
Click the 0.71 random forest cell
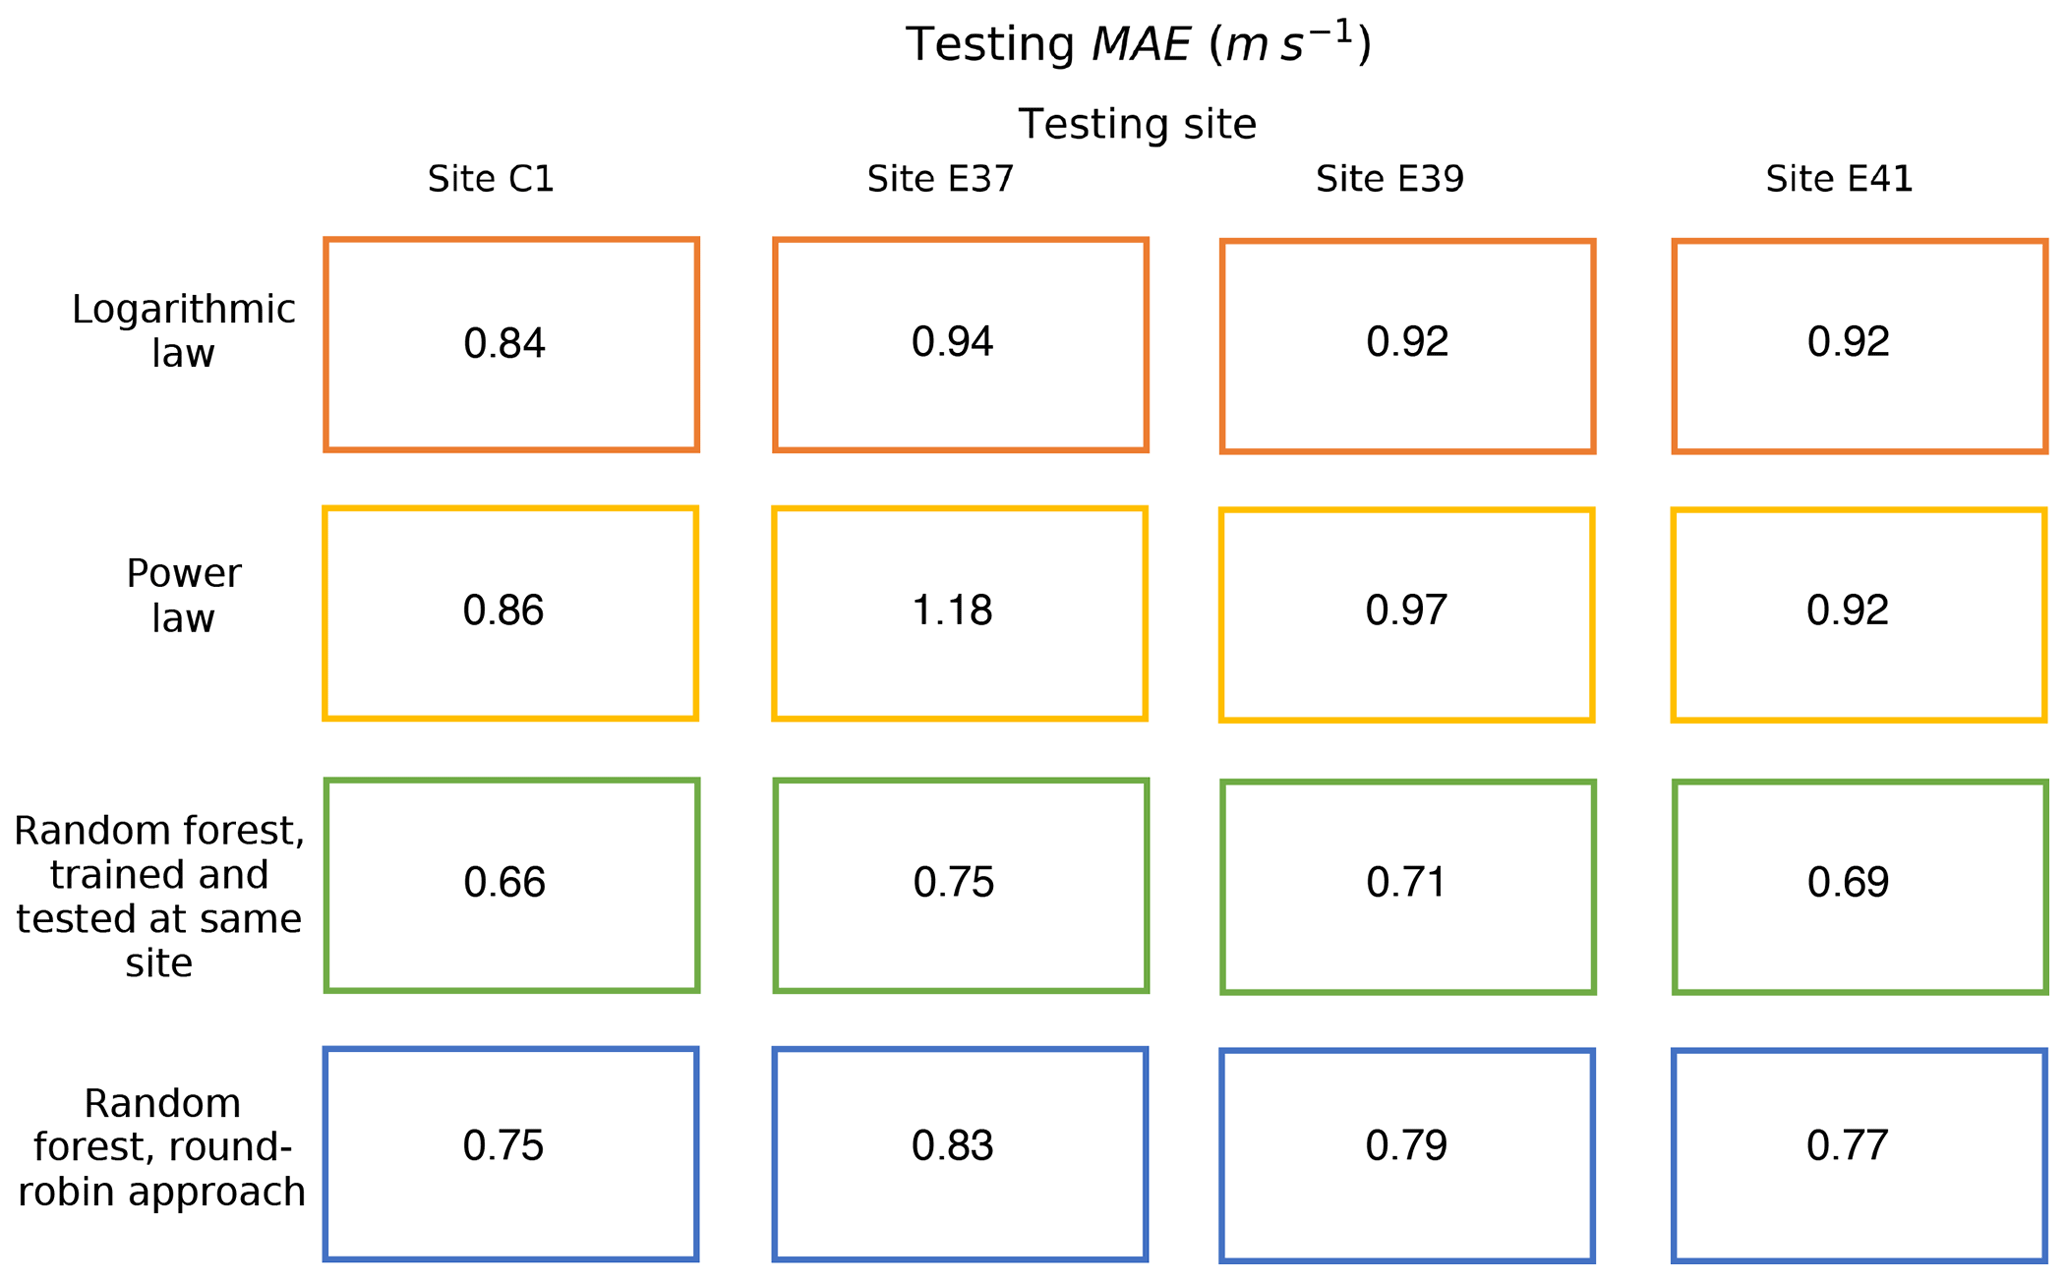coord(1406,882)
